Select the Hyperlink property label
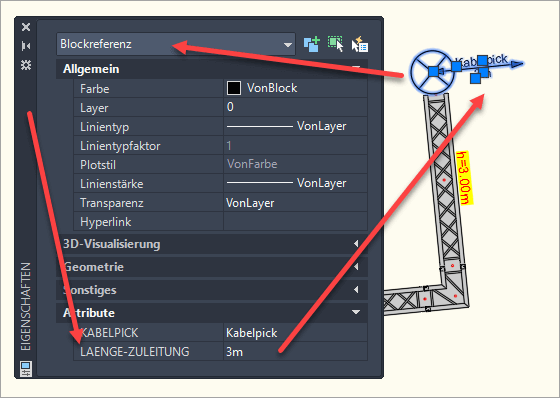Viewport: 560px width, 398px height. (x=106, y=222)
